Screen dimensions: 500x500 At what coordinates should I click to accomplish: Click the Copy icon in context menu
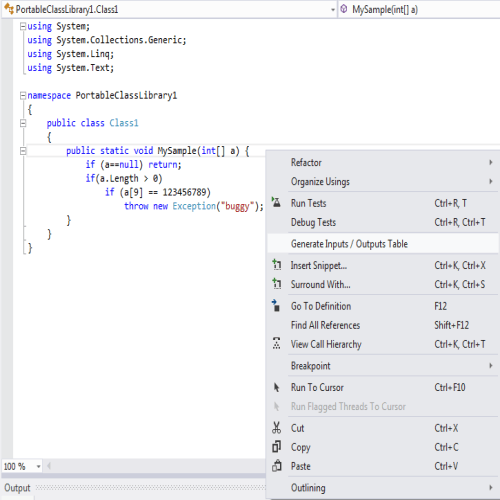tap(276, 447)
